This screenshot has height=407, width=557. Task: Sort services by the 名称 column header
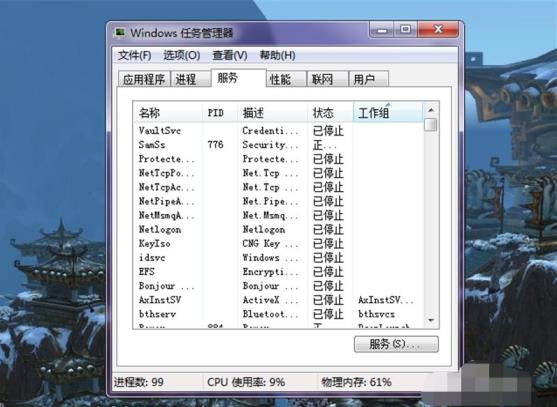coord(168,113)
